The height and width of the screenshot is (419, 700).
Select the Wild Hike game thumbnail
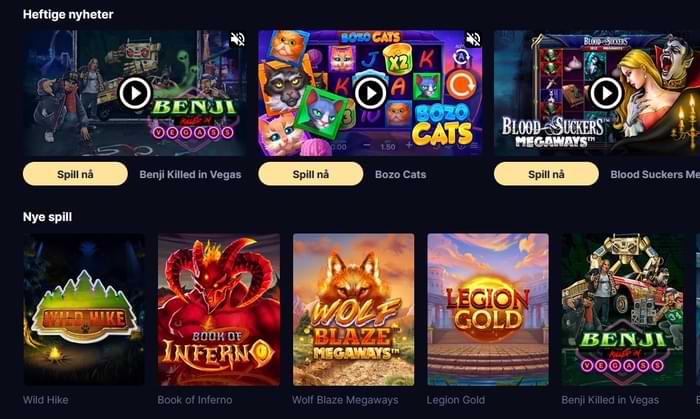[x=84, y=309]
